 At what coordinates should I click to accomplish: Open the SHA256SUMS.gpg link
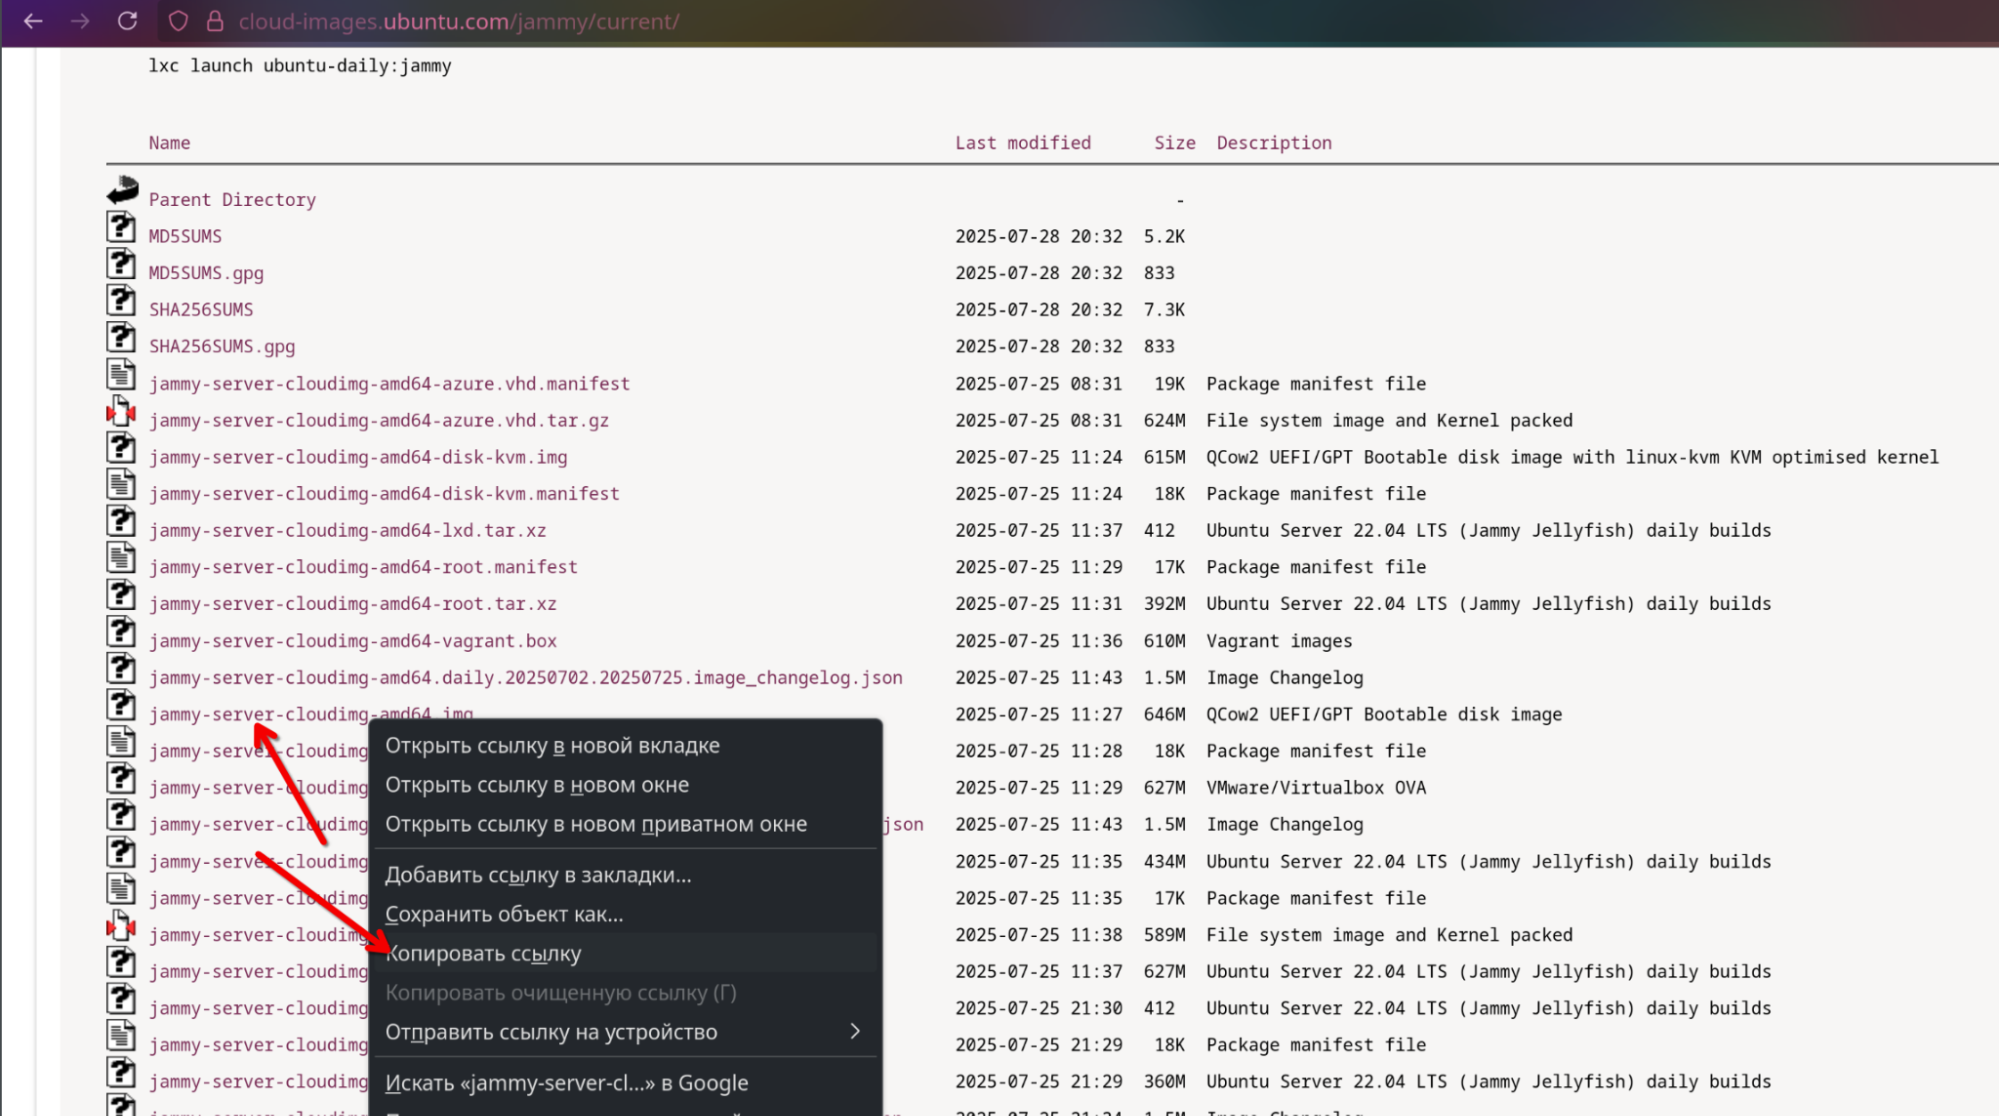222,347
